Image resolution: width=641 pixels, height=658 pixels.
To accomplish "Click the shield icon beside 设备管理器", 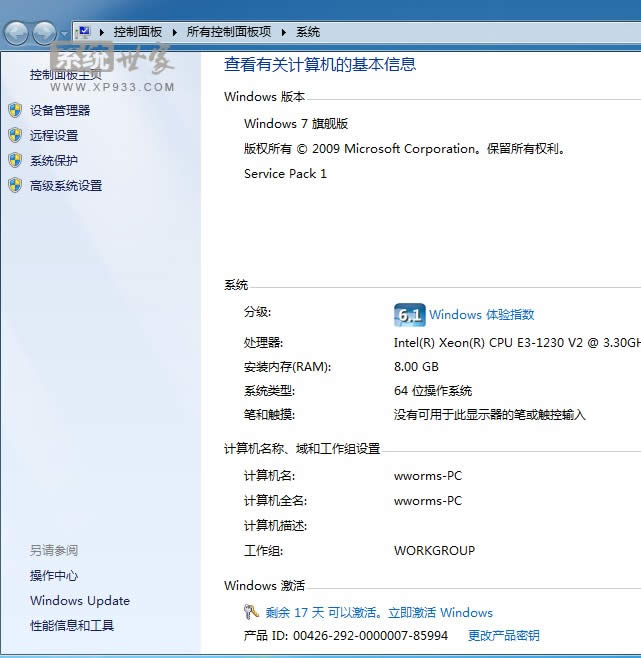I will (14, 110).
